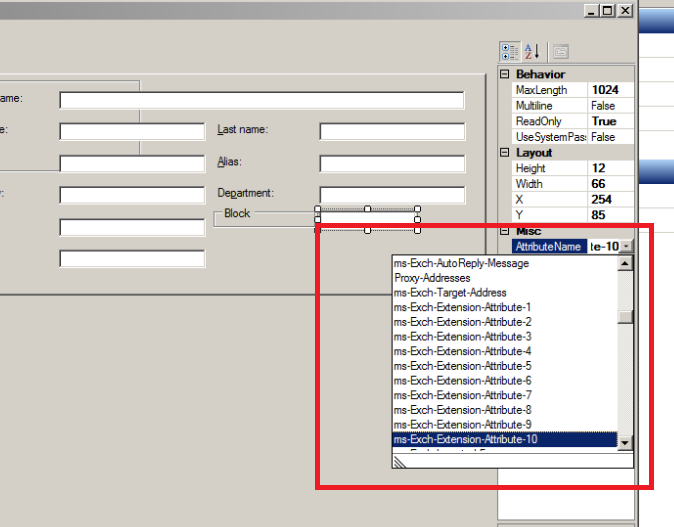The image size is (674, 527).
Task: Click the UseSystemPas False value
Action: (610, 137)
